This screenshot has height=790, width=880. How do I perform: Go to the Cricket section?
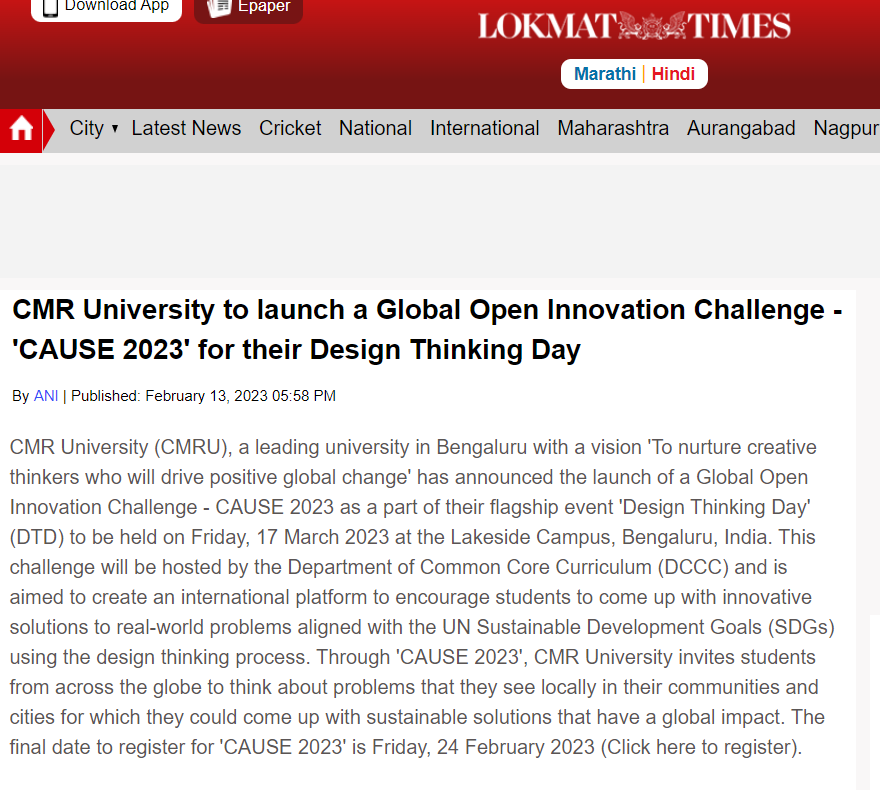pos(290,129)
